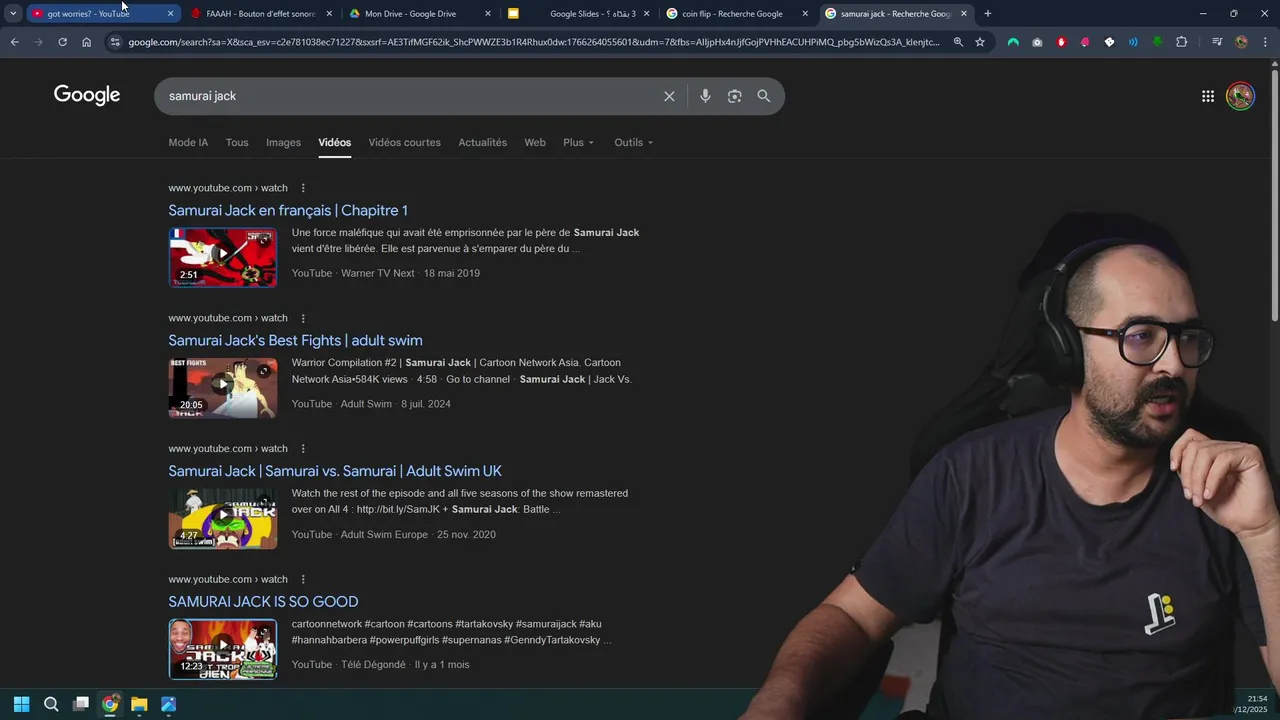Play the 4:27 video thumbnail
This screenshot has height=720, width=1280.
tap(223, 518)
